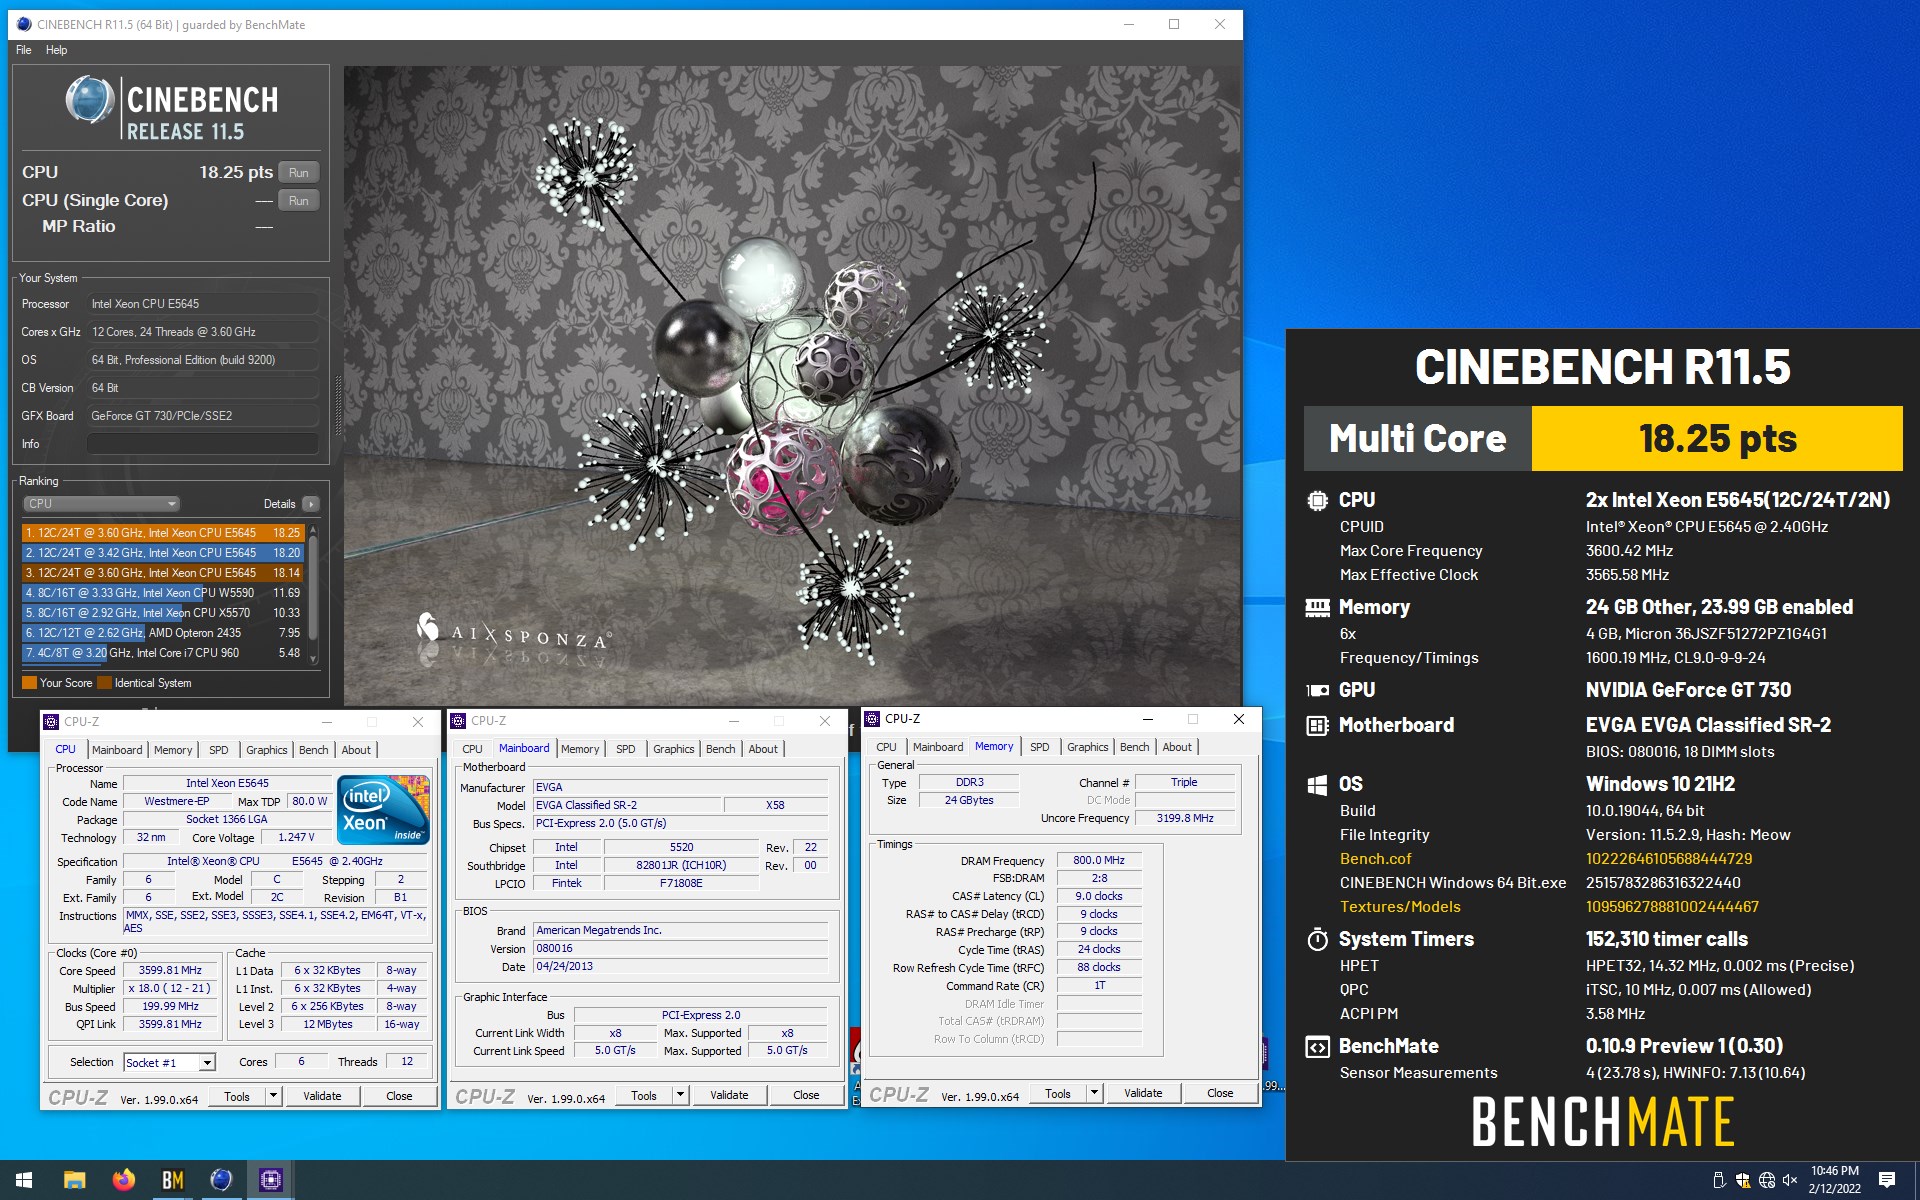Click the BenchMate code bracket icon
This screenshot has height=1200, width=1920.
pos(1317,1046)
